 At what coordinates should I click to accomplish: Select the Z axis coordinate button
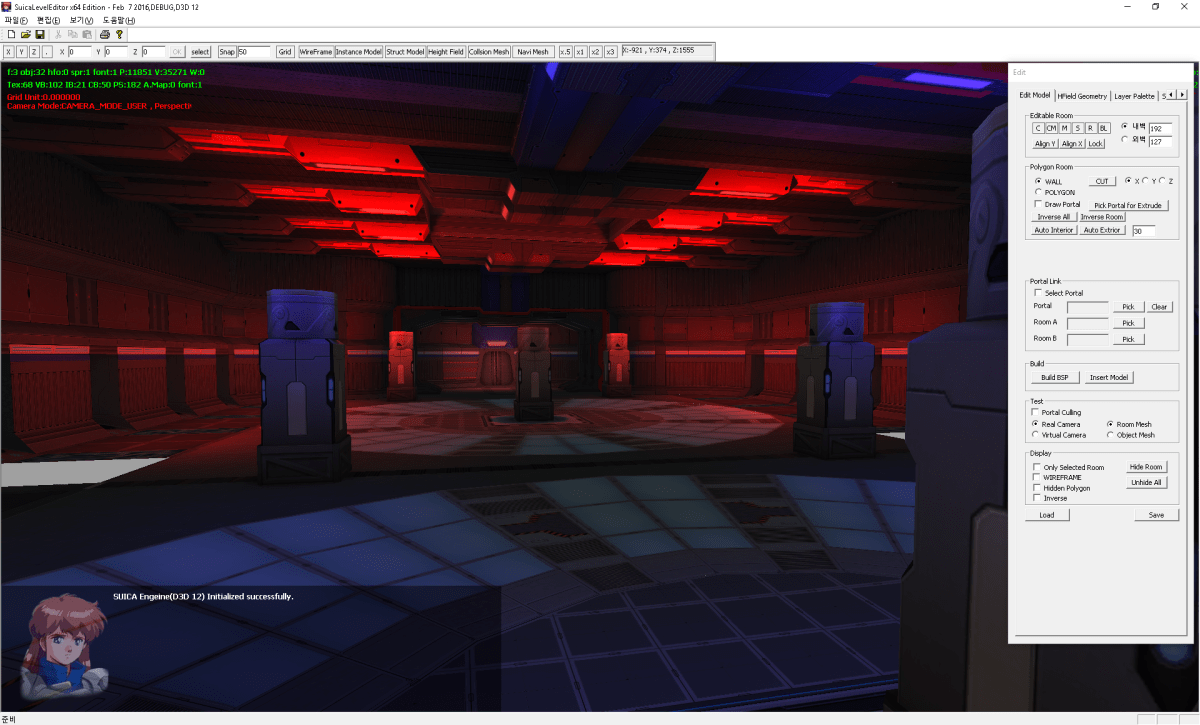click(x=33, y=51)
